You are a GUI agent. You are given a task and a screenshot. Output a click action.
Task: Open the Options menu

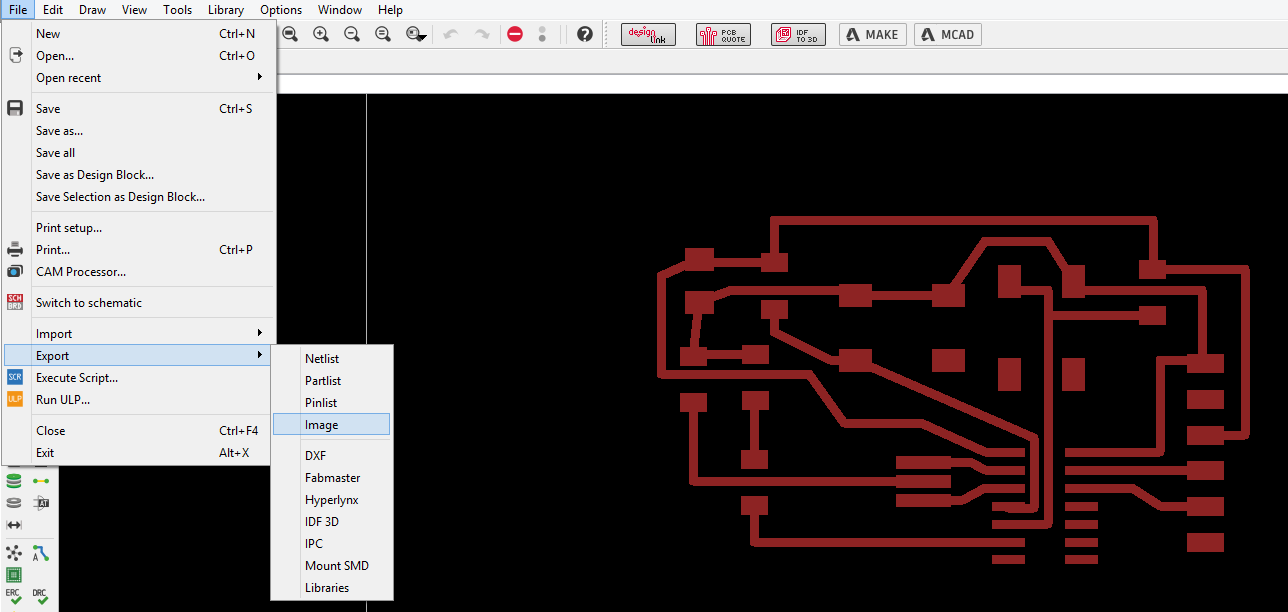click(281, 10)
